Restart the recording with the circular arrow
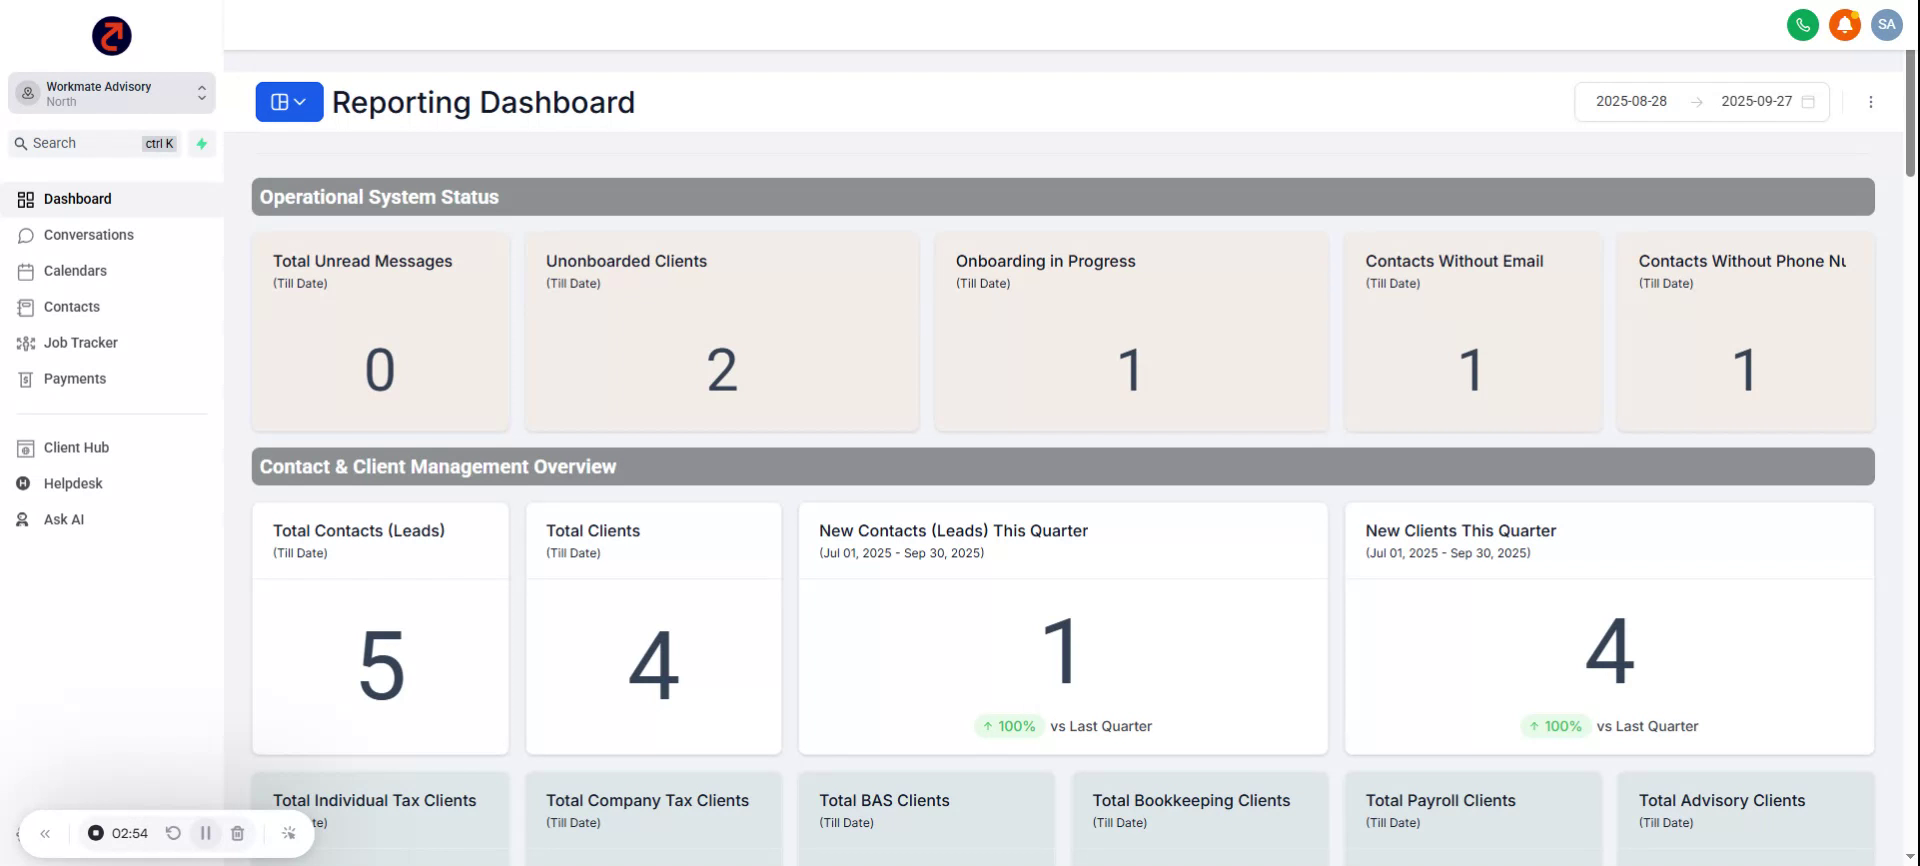The image size is (1920, 866). pyautogui.click(x=173, y=833)
